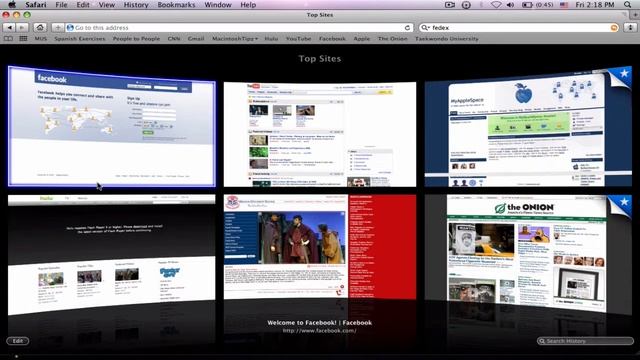Viewport: 640px width, 360px height.
Task: Click the Edit button in Top Sites
Action: [18, 341]
